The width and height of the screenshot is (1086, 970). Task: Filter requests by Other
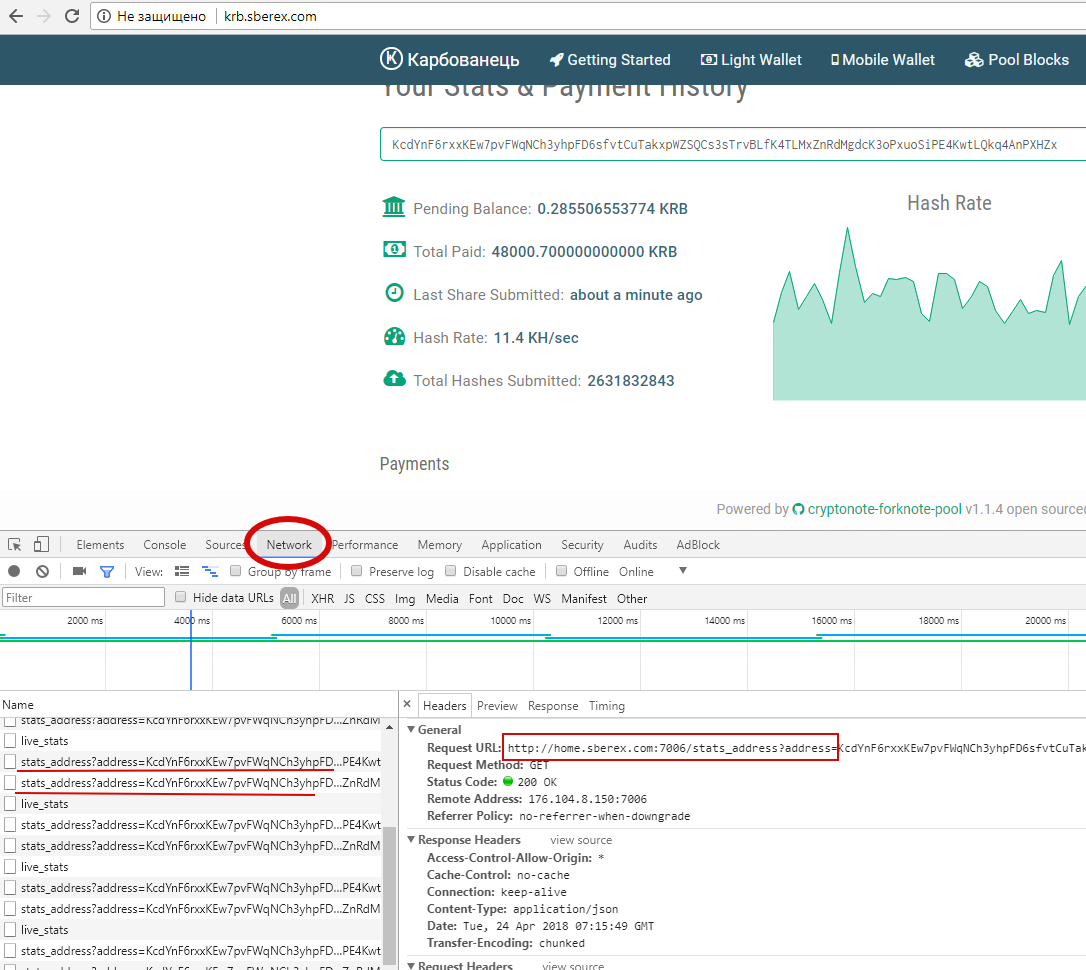632,598
